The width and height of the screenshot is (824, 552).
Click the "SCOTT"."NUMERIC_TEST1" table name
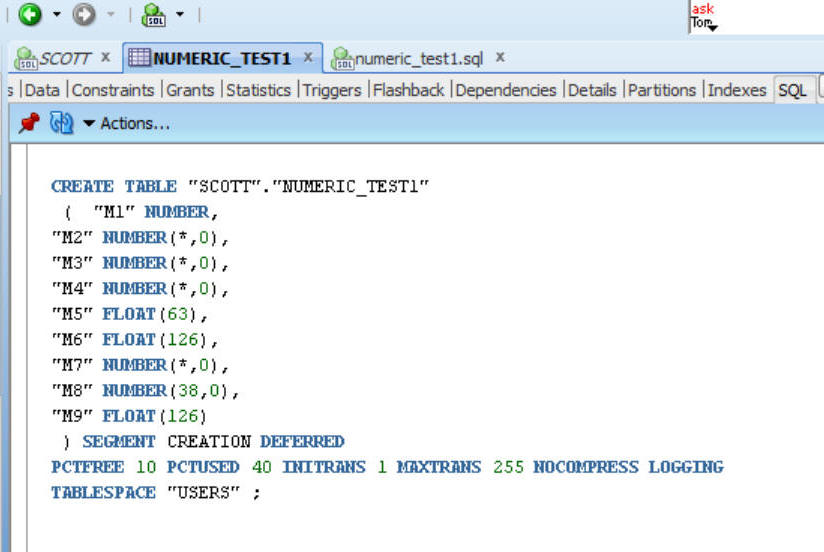coord(308,186)
